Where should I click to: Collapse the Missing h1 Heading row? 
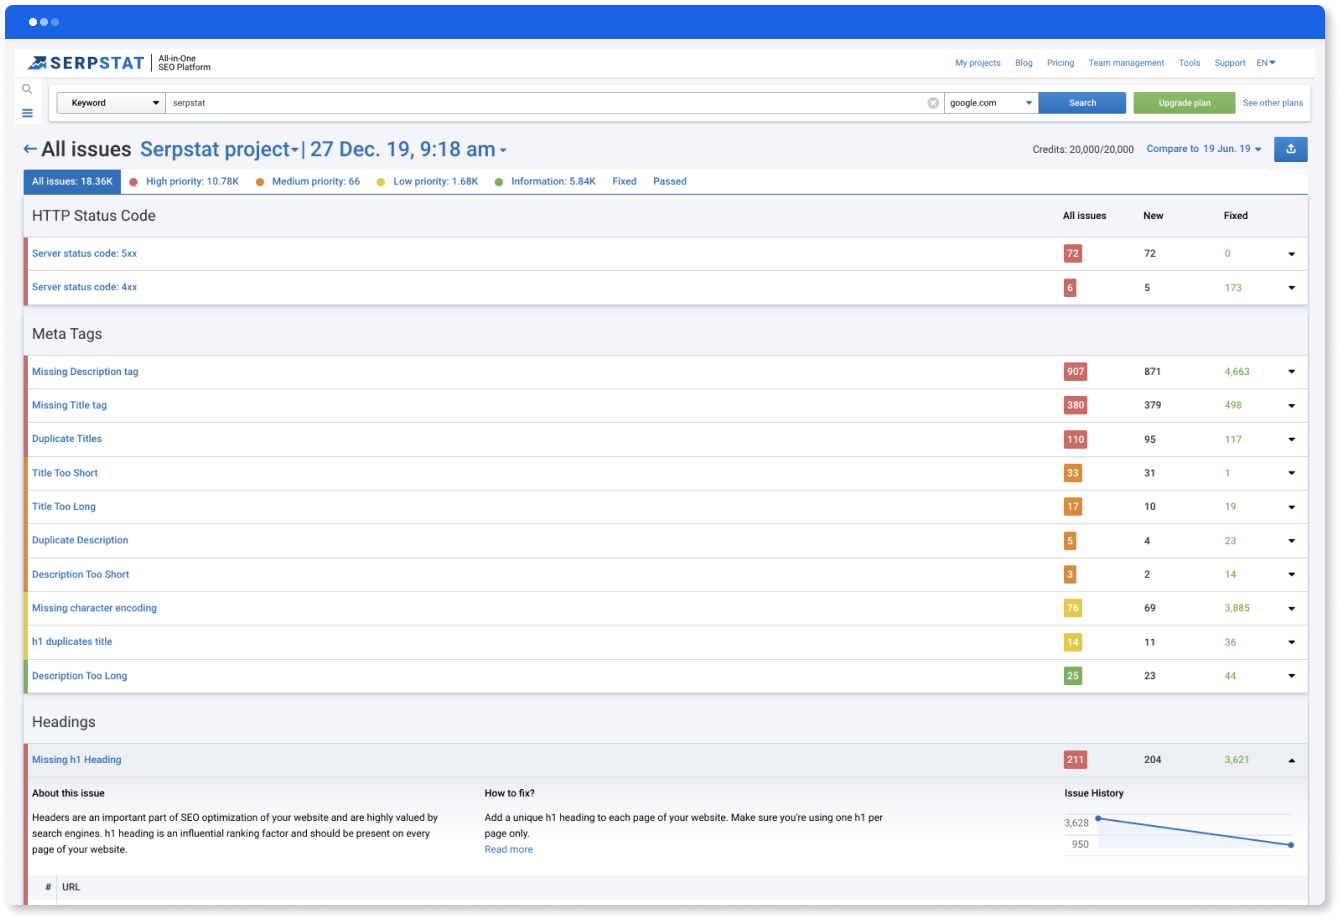point(1291,760)
